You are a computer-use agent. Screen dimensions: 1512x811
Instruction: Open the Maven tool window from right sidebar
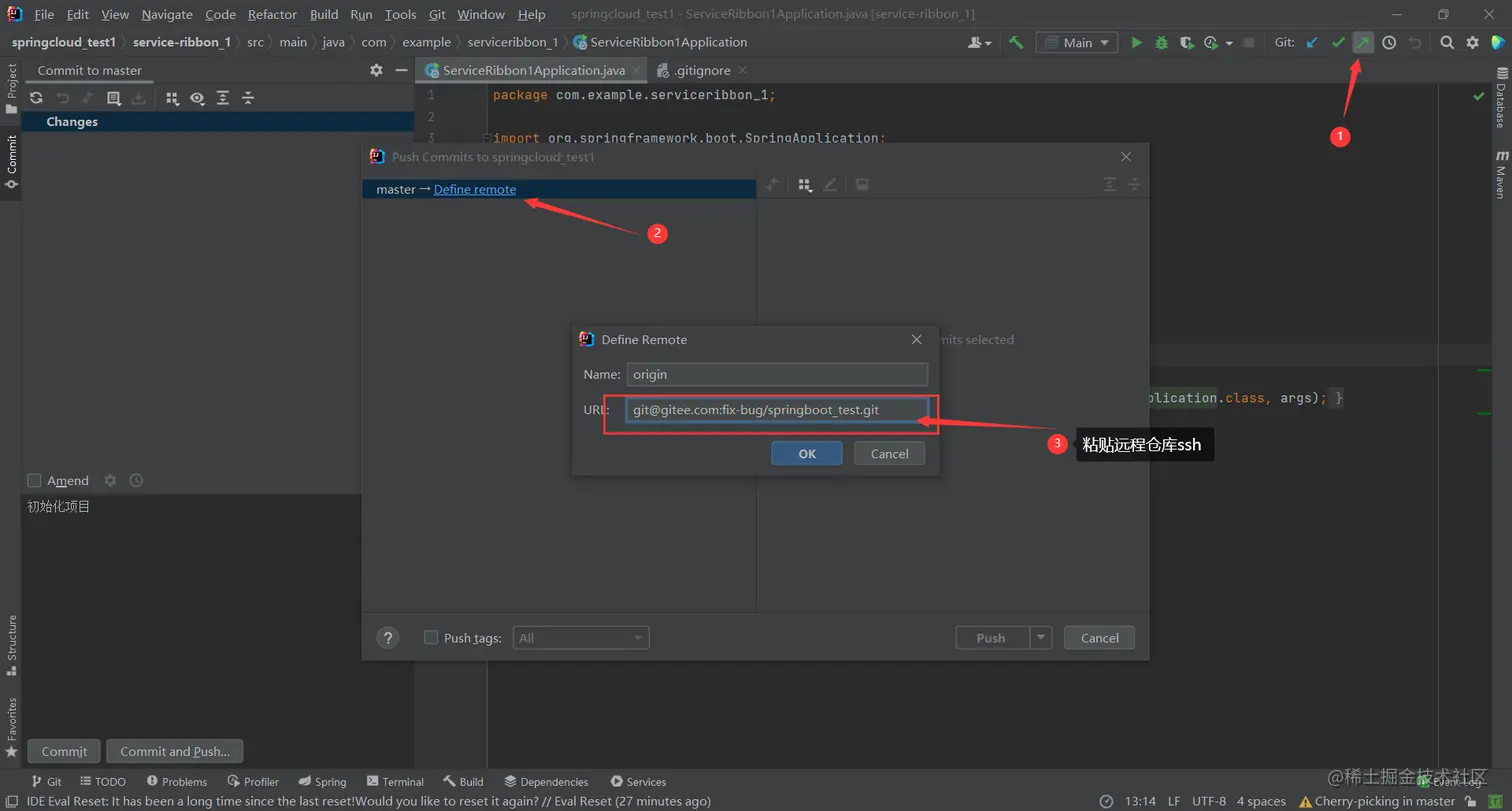point(1501,175)
